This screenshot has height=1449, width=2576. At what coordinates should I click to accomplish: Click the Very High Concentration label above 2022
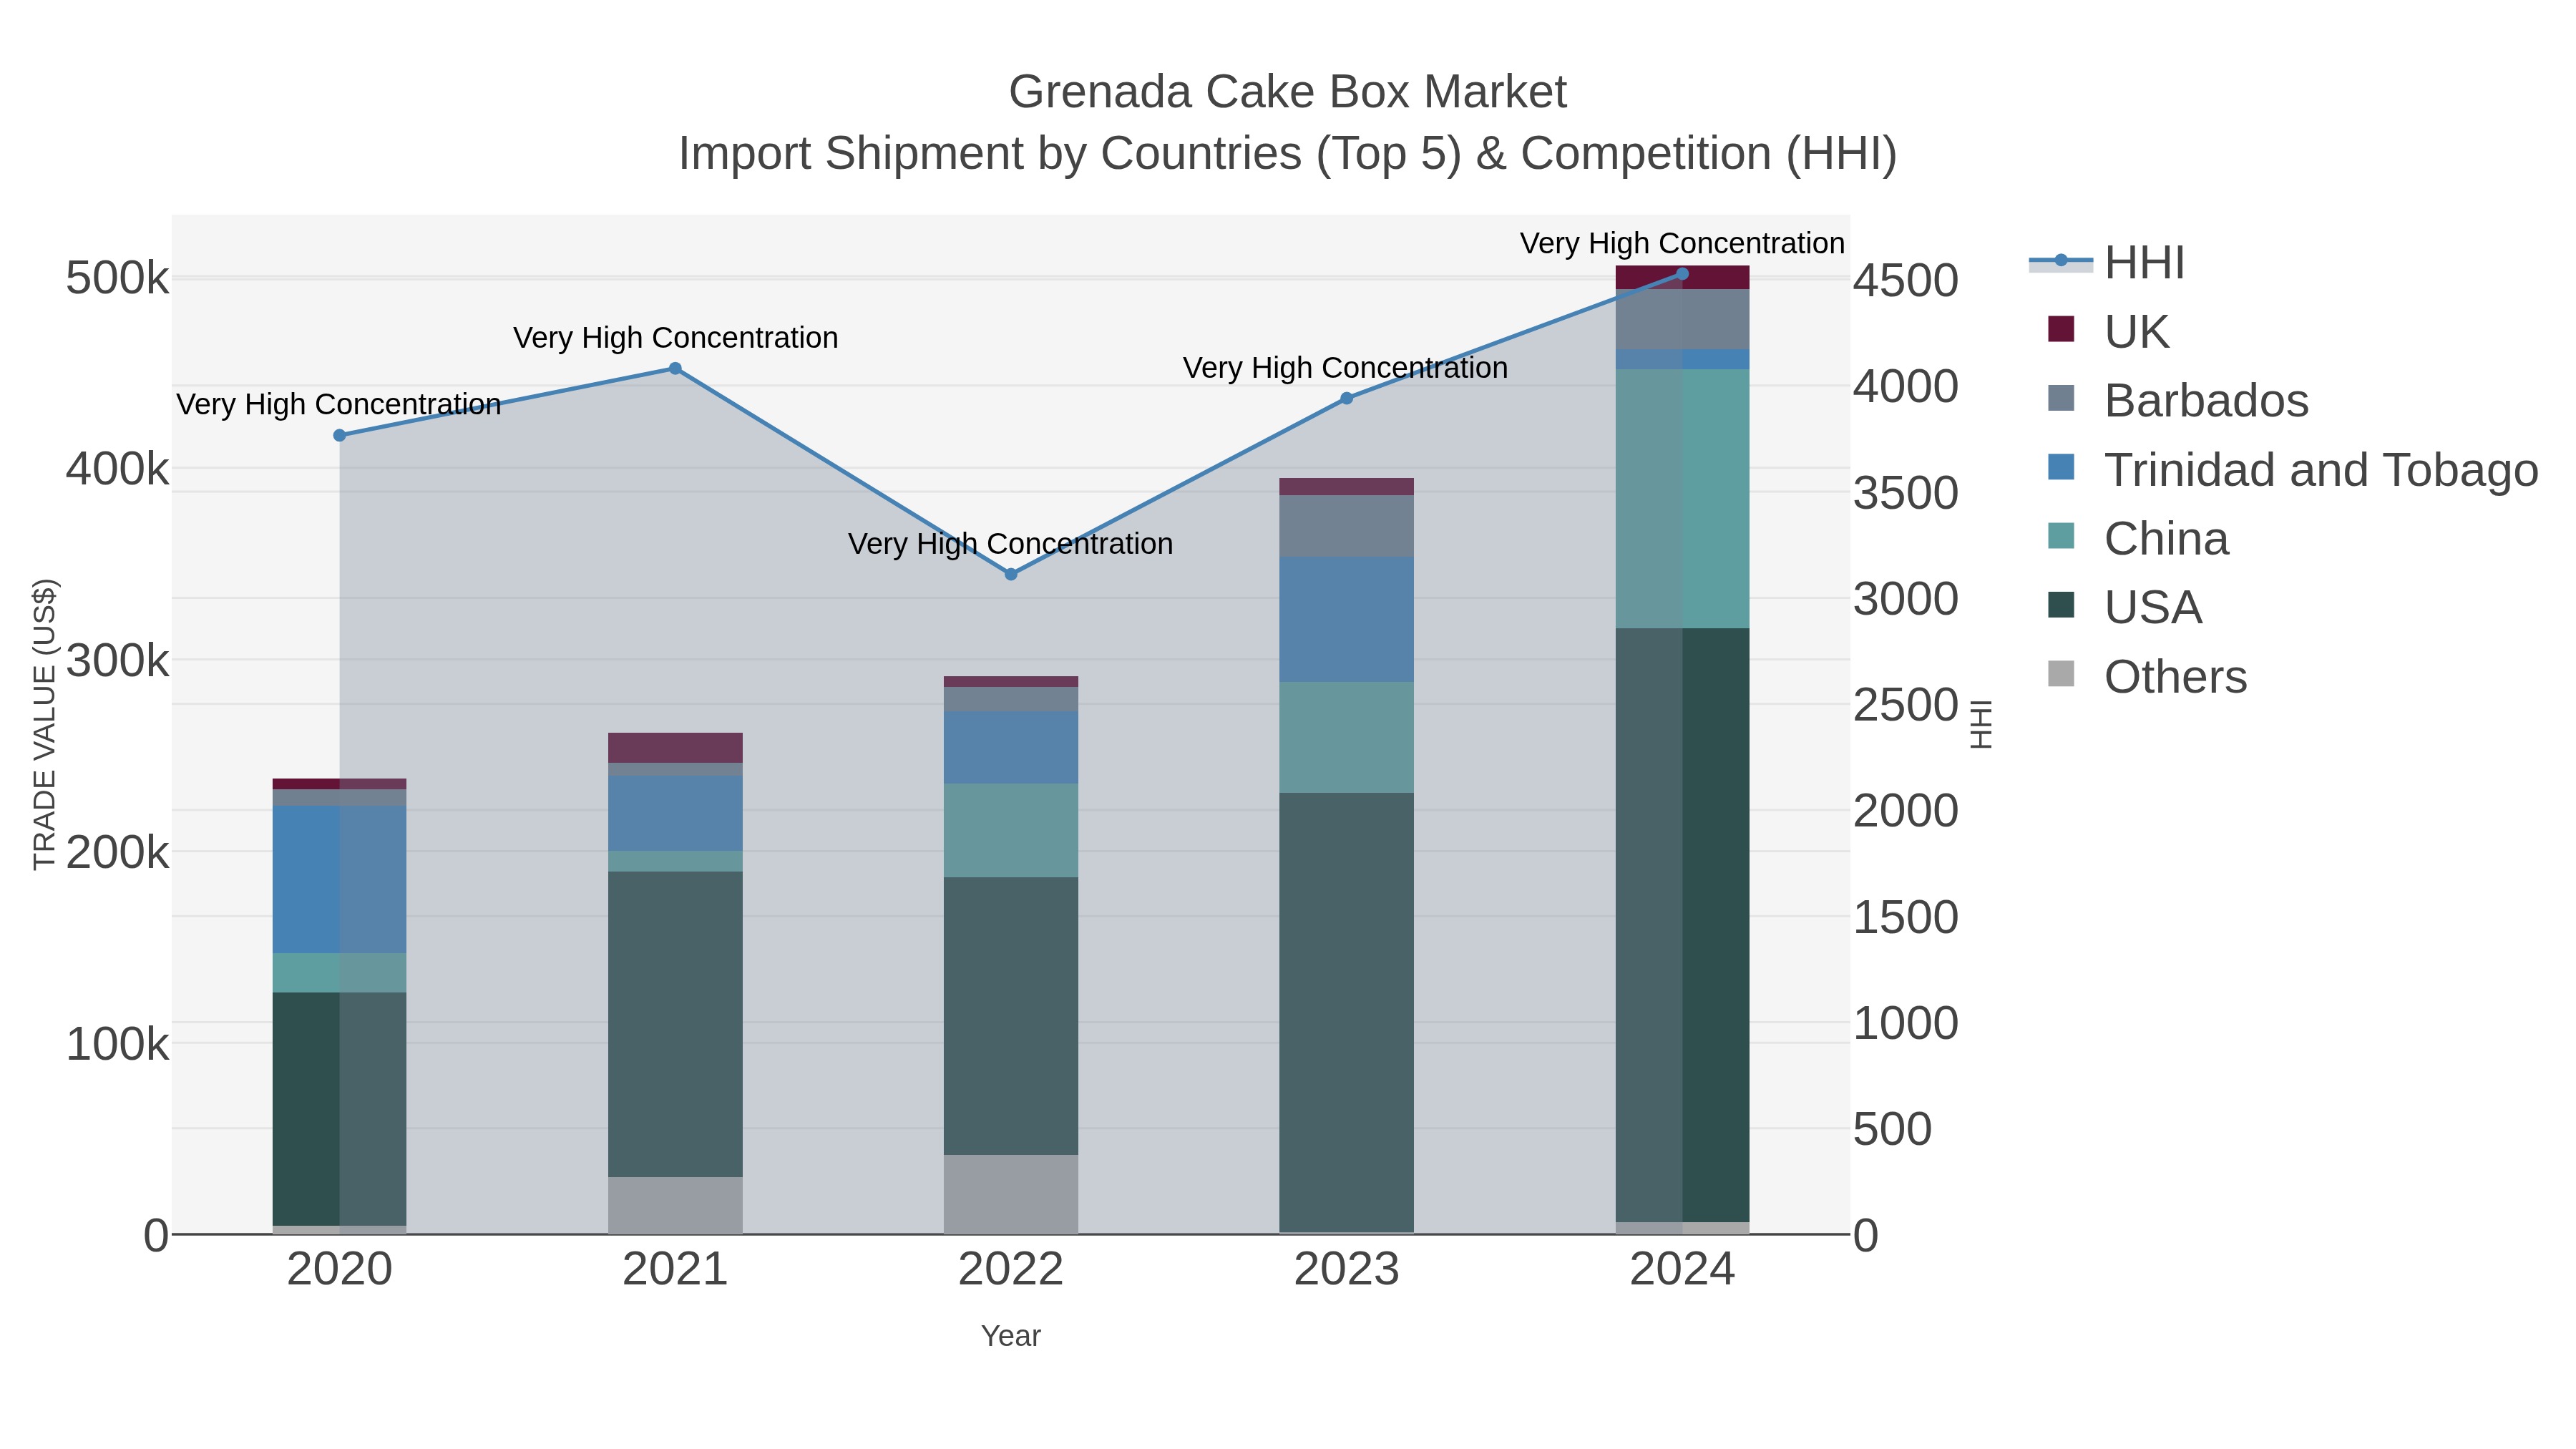pyautogui.click(x=1011, y=544)
